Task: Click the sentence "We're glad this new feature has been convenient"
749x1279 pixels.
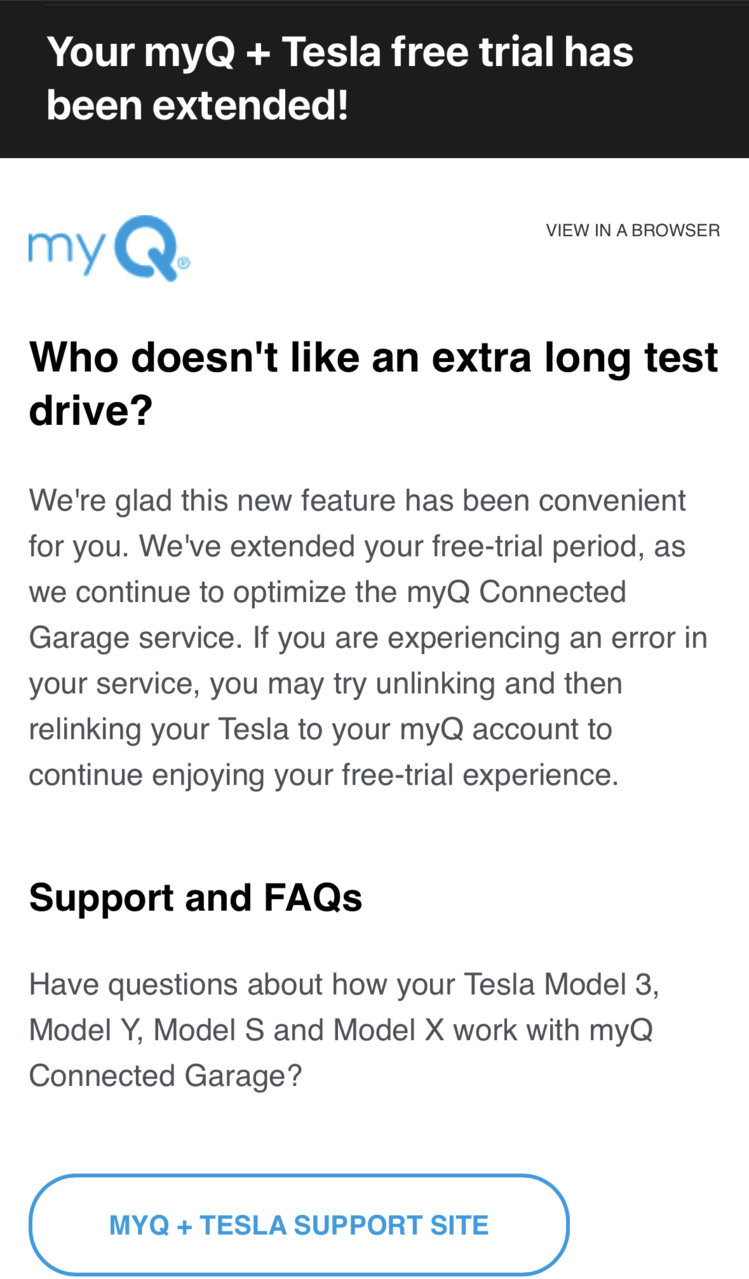Action: point(357,500)
